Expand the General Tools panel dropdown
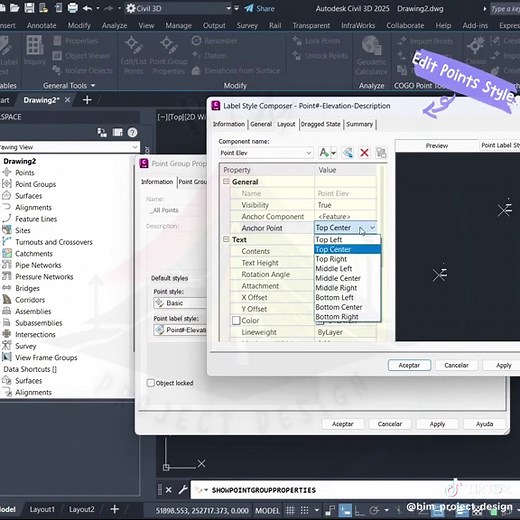The height and width of the screenshot is (520, 520). coord(93,86)
